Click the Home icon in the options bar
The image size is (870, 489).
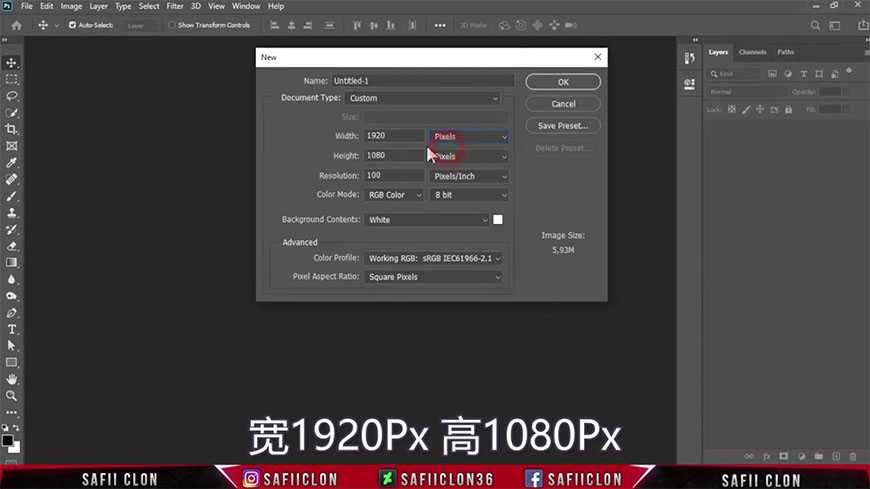16,25
